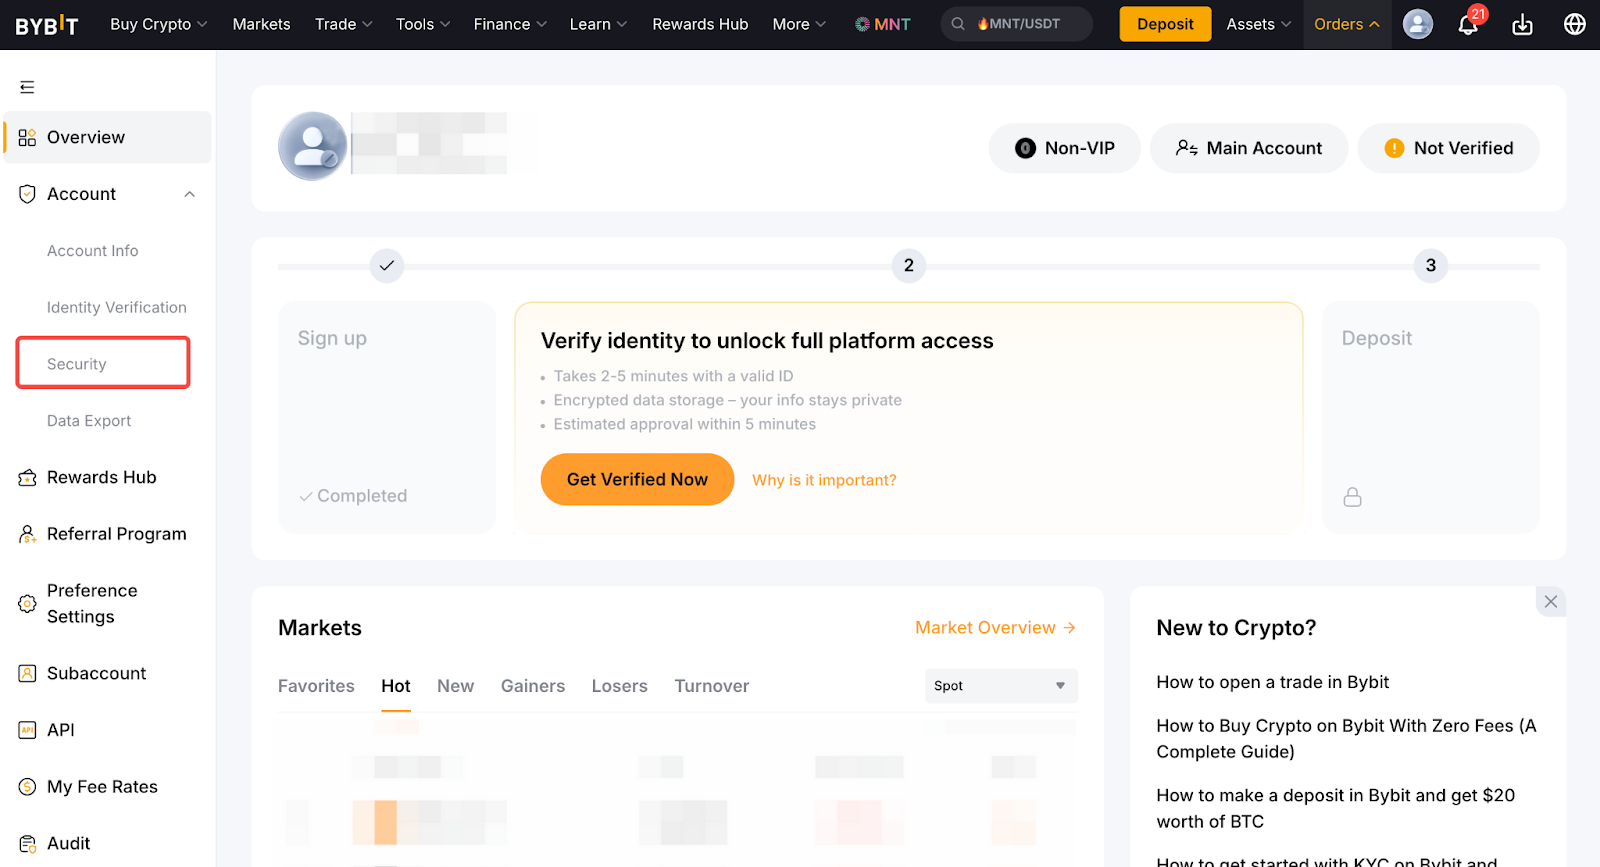This screenshot has height=867, width=1600.
Task: Click the download app icon
Action: point(1522,25)
